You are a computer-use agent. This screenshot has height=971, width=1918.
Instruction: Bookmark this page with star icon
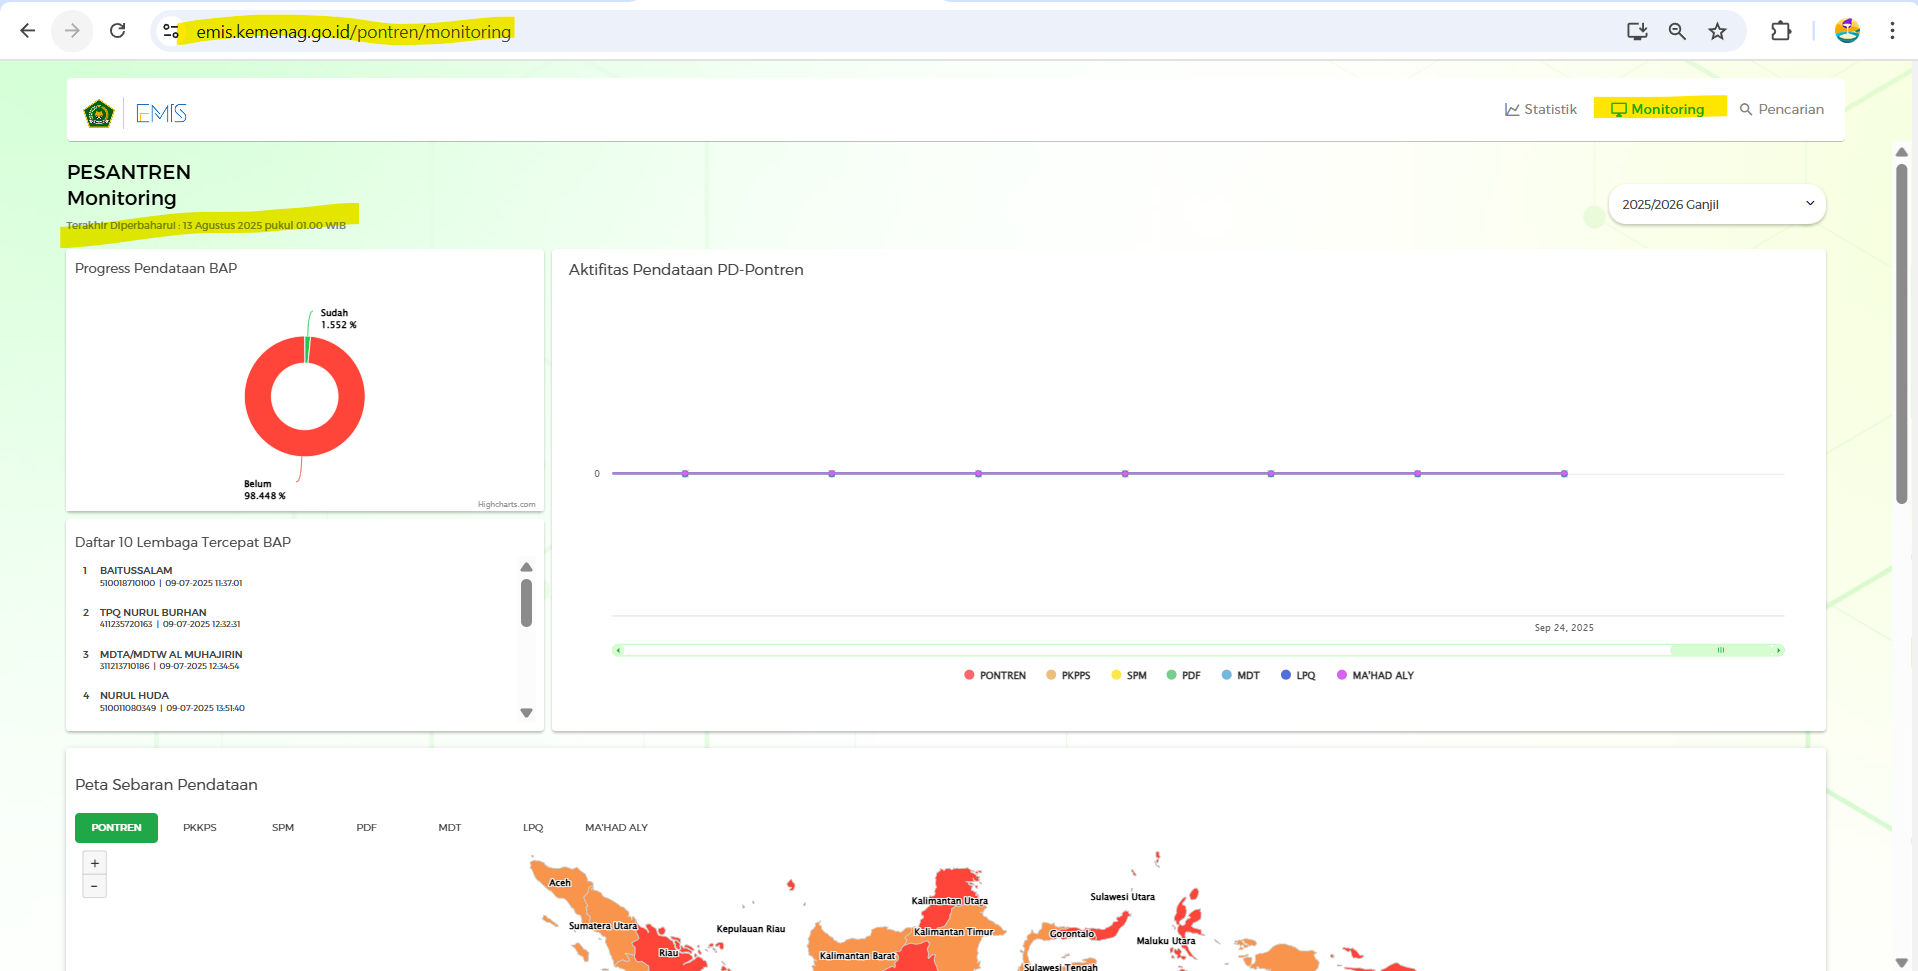(1717, 31)
